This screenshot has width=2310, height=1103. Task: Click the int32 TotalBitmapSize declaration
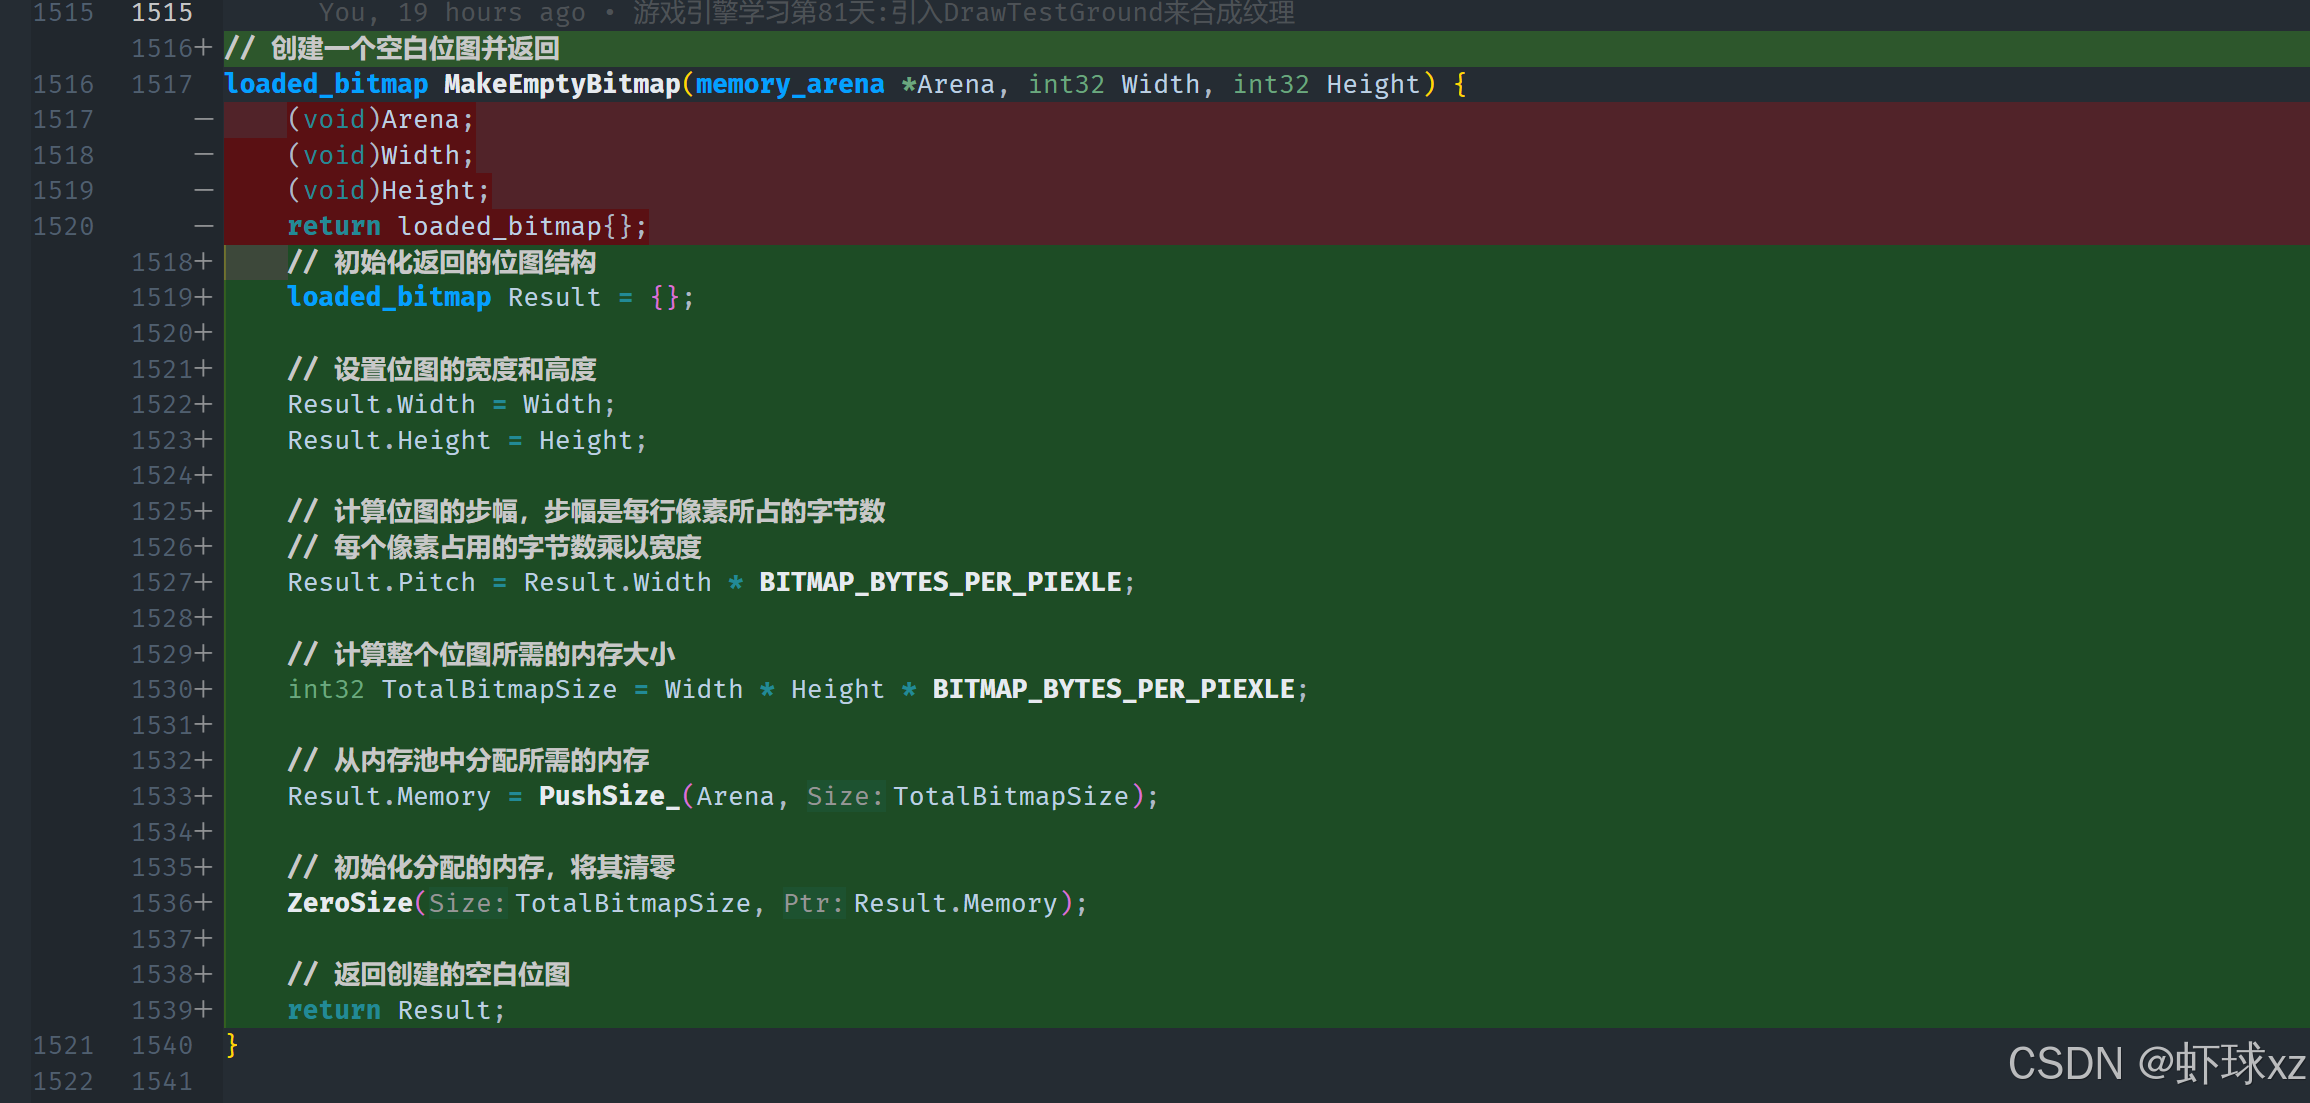(x=797, y=690)
